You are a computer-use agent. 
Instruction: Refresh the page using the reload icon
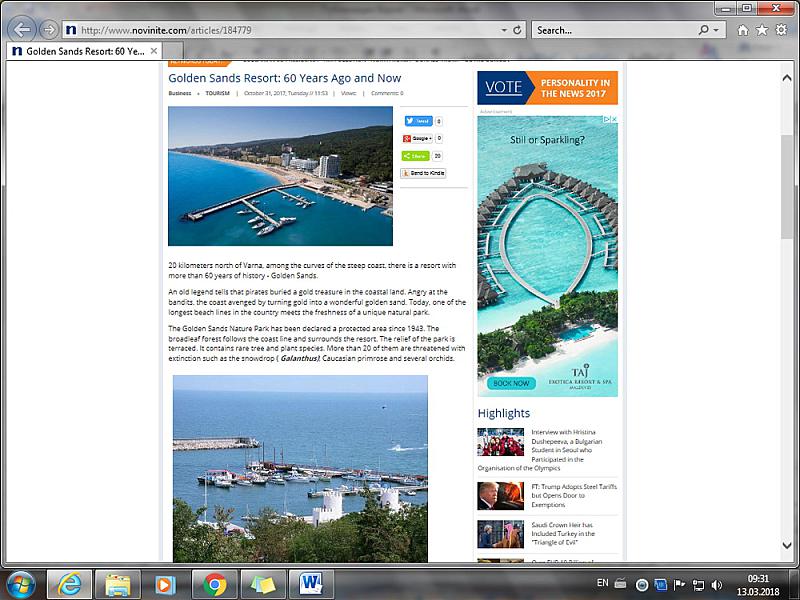518,30
